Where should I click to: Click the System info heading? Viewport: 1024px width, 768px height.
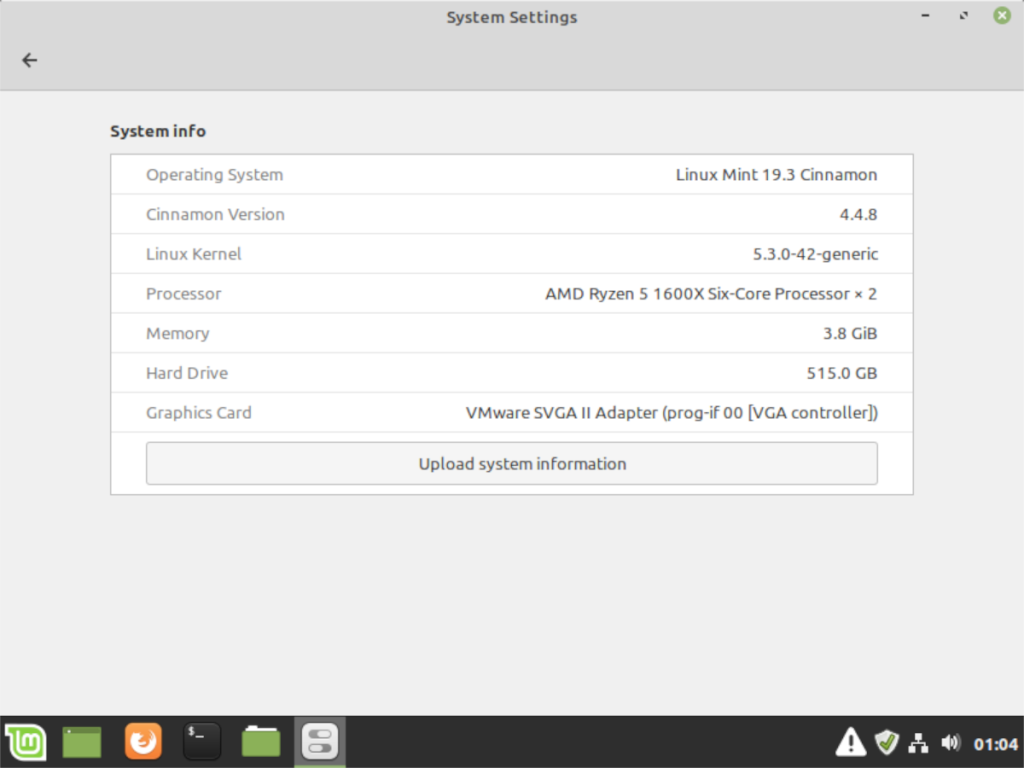[157, 131]
